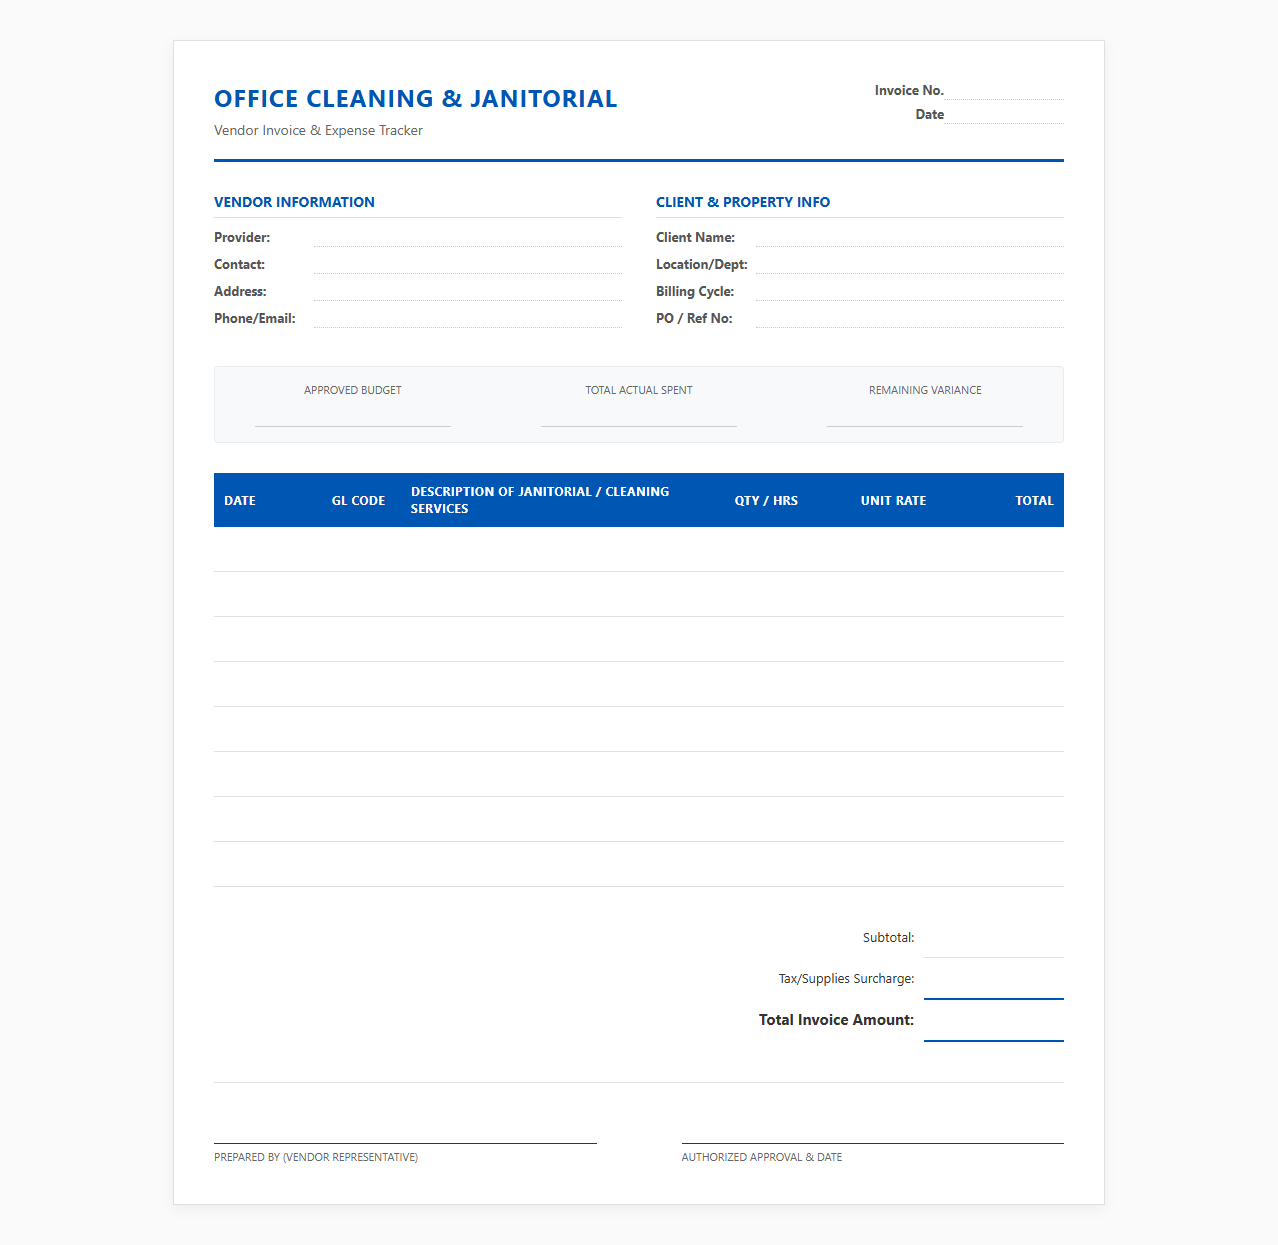Click the Total Actual Spent value line

639,415
